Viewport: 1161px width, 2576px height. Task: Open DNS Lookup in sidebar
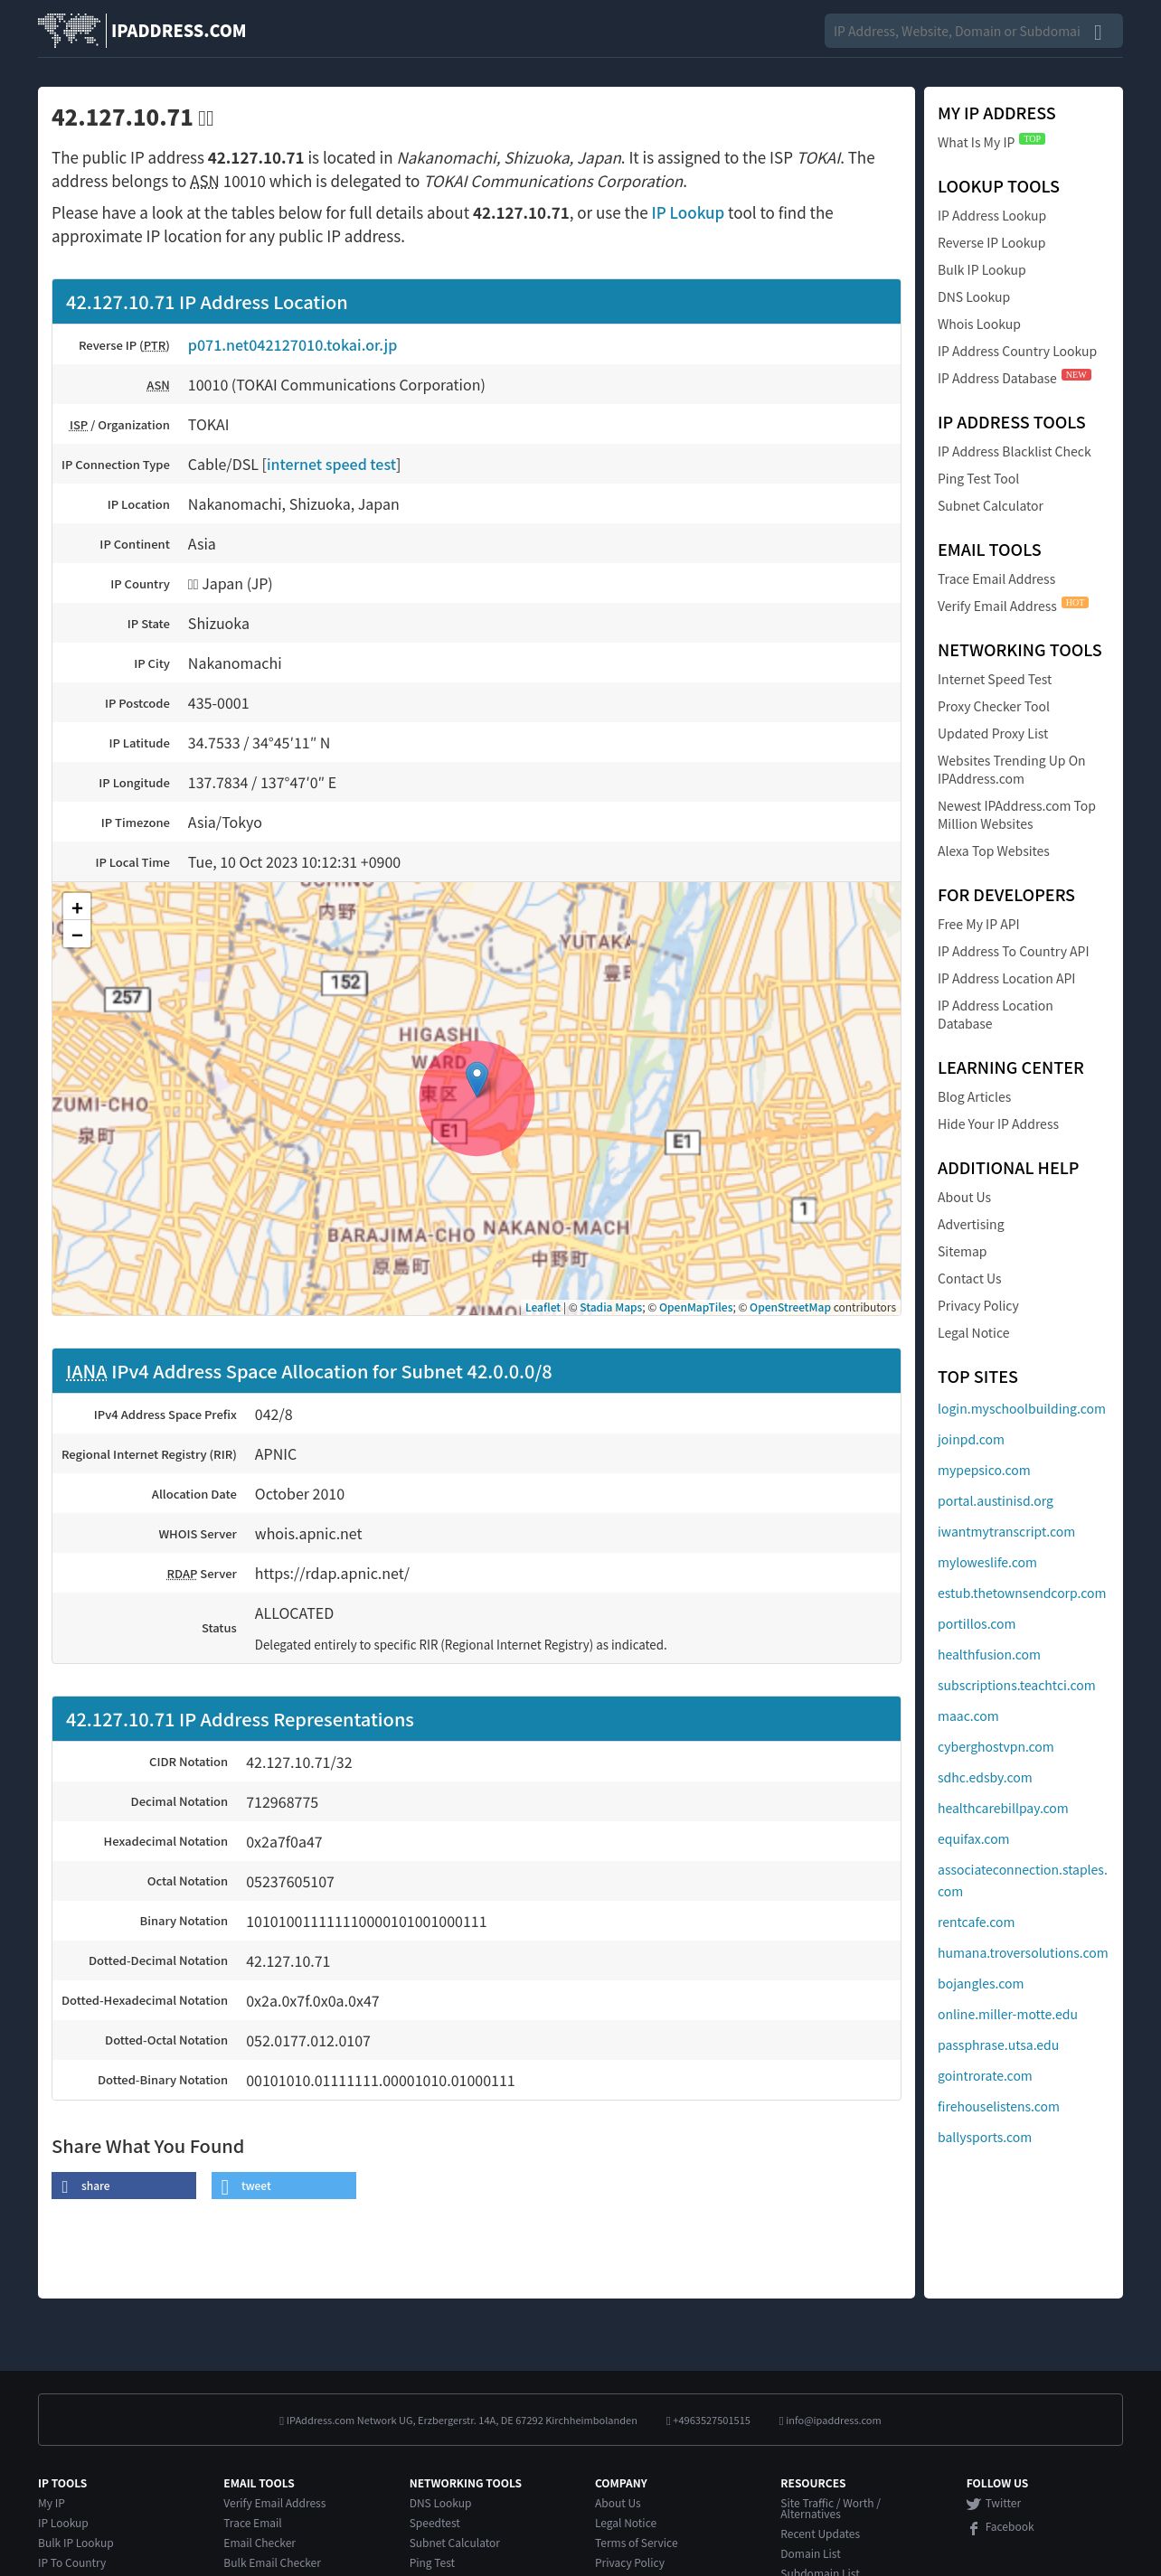973,297
